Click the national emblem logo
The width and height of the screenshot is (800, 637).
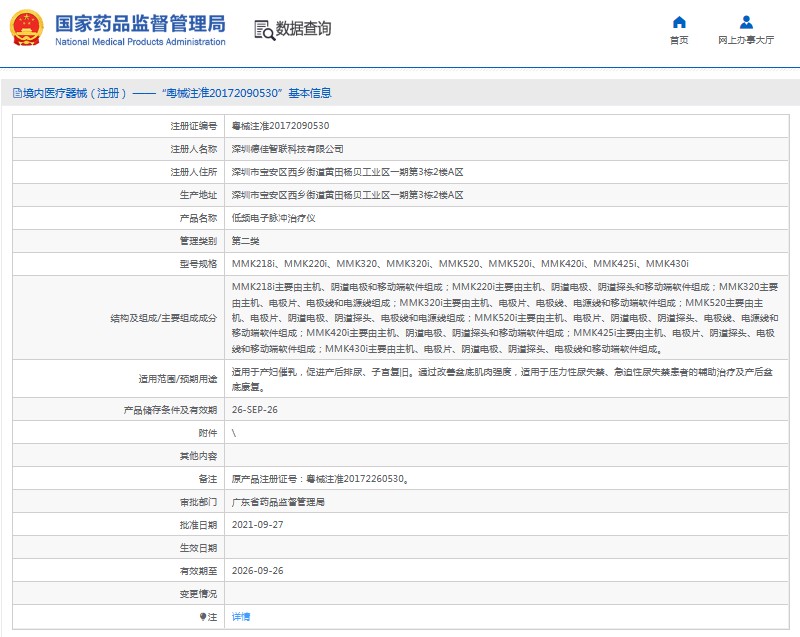[x=27, y=29]
